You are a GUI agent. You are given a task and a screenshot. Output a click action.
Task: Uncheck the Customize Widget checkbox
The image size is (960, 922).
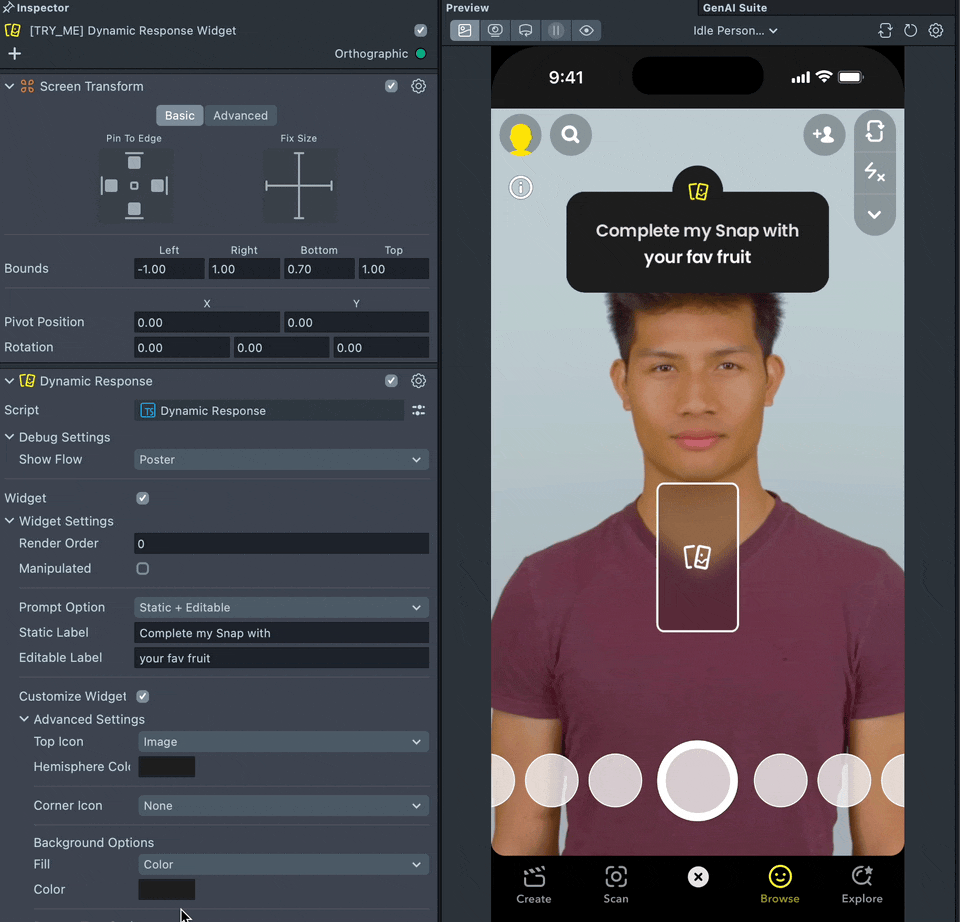[x=143, y=696]
